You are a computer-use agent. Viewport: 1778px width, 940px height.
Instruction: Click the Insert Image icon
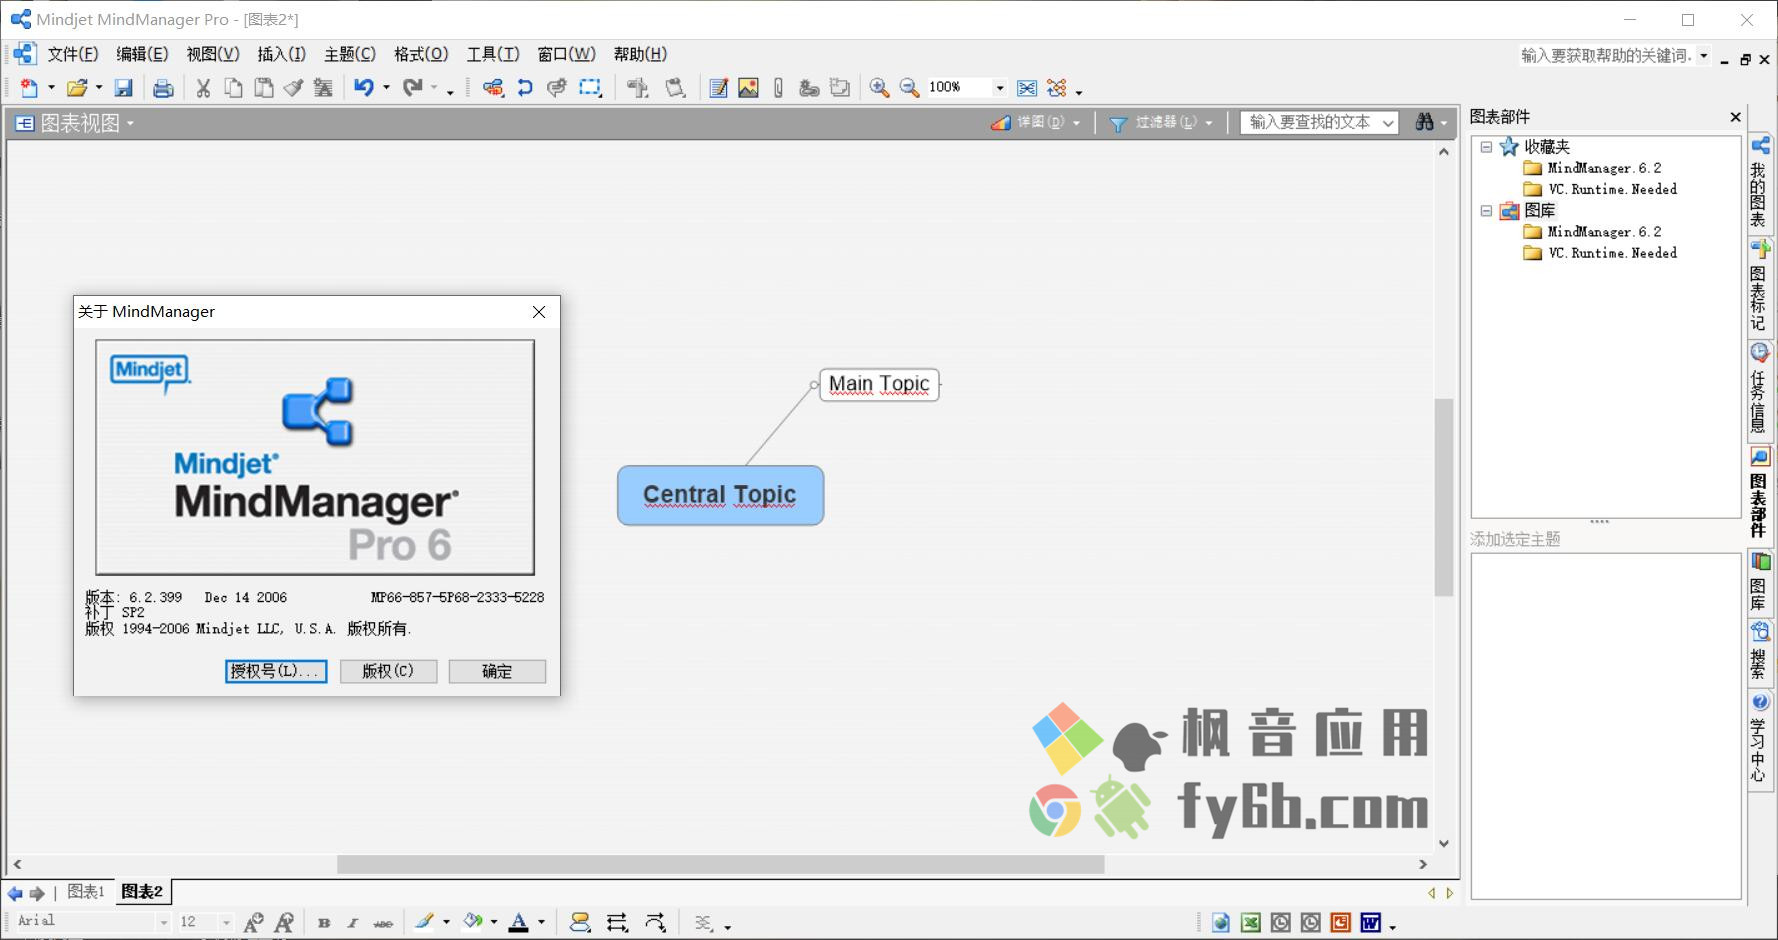[x=748, y=88]
